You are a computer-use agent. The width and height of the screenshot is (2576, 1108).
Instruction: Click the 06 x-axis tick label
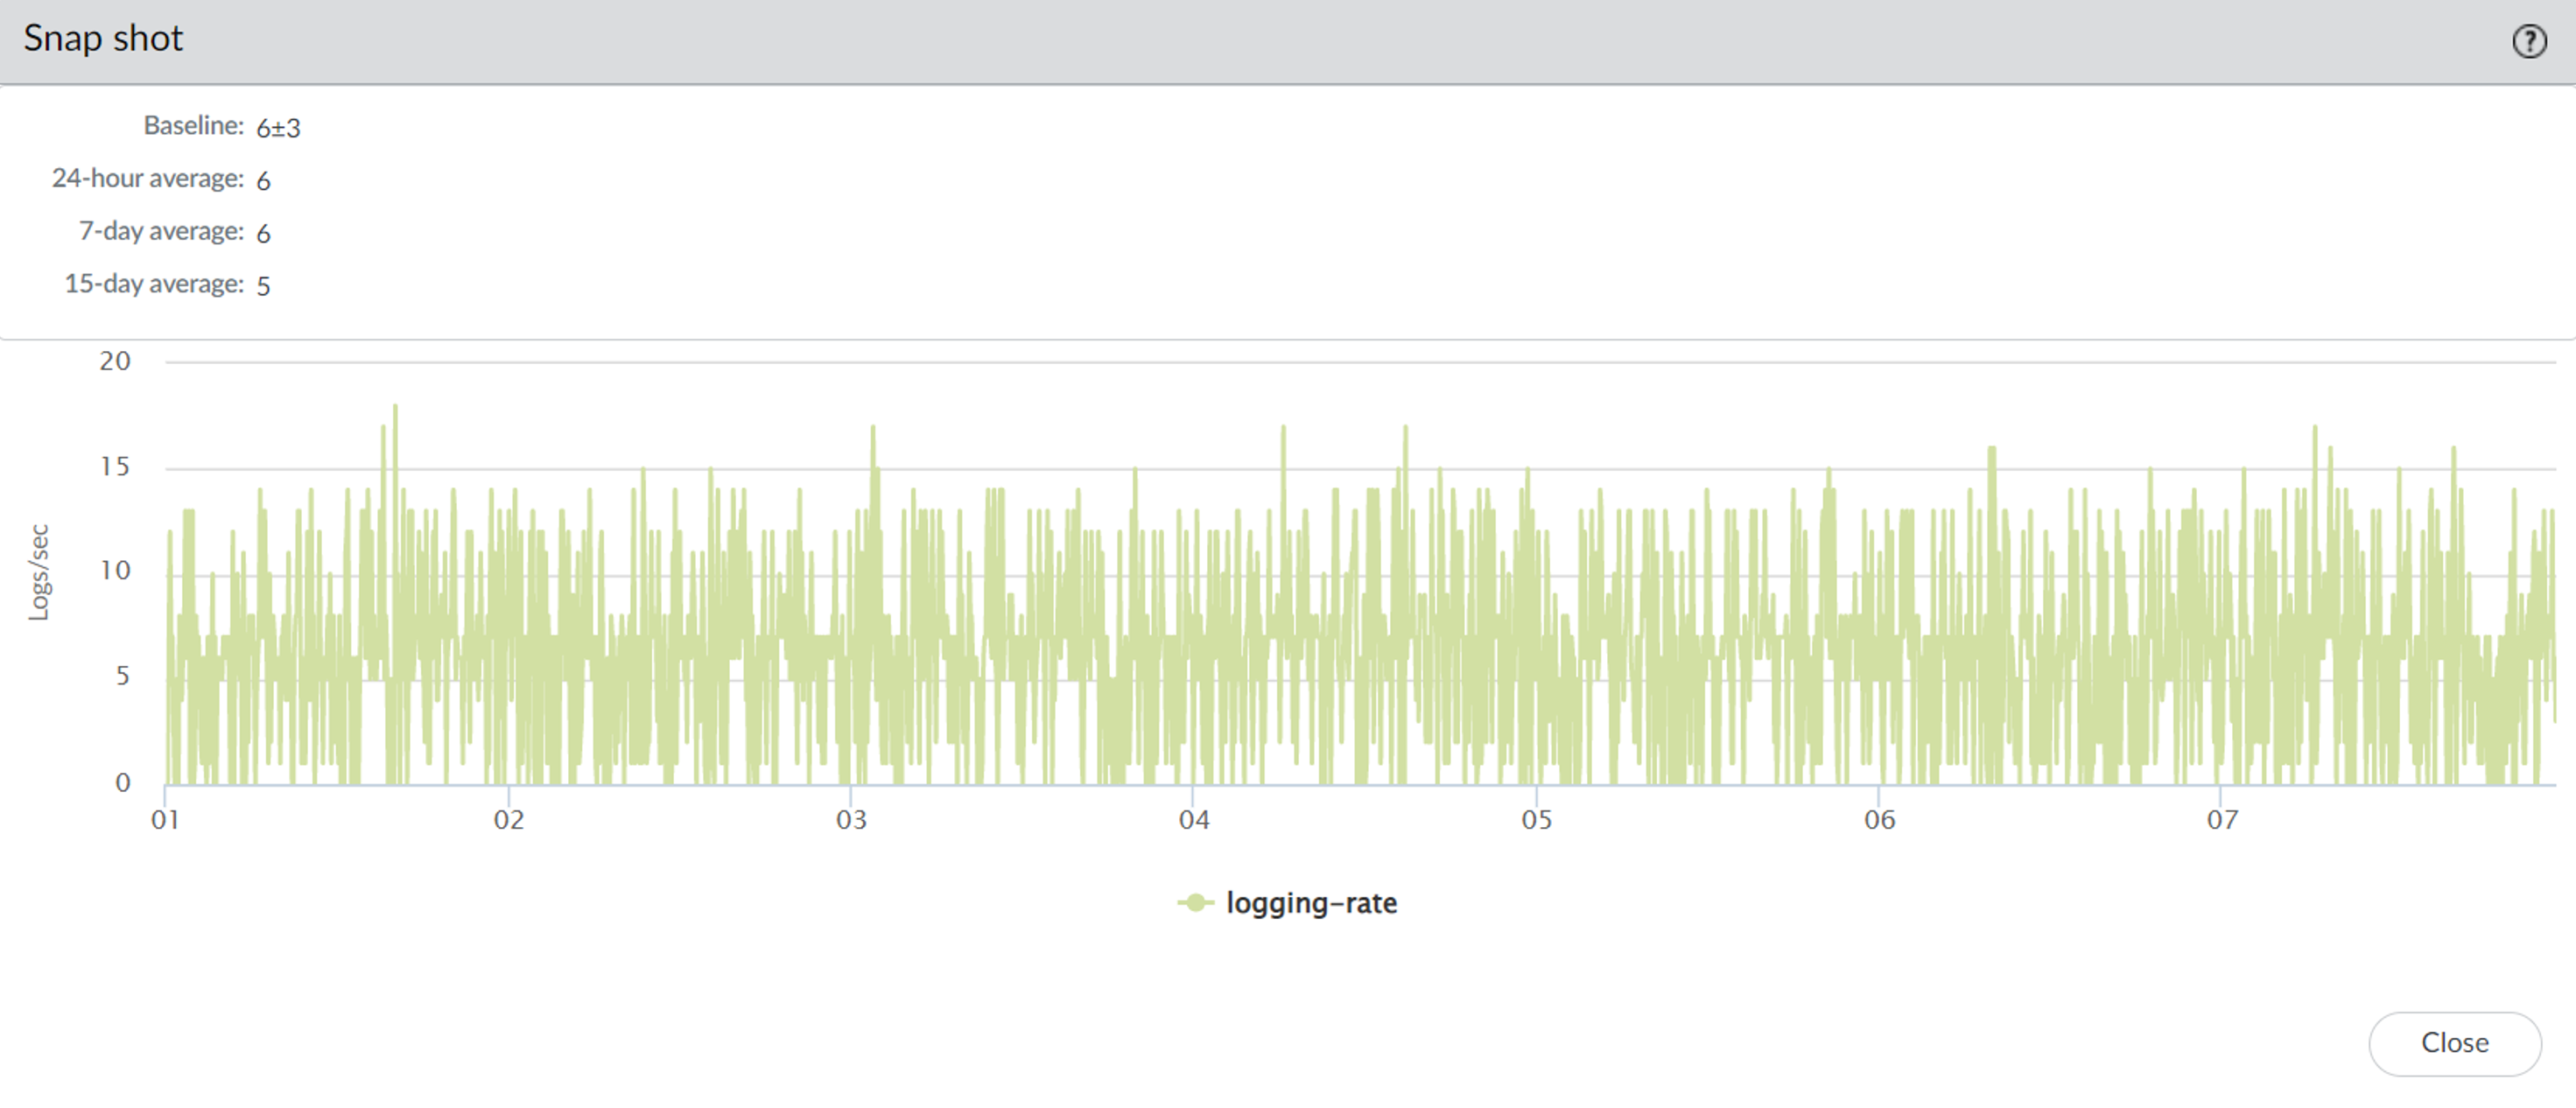tap(1879, 820)
